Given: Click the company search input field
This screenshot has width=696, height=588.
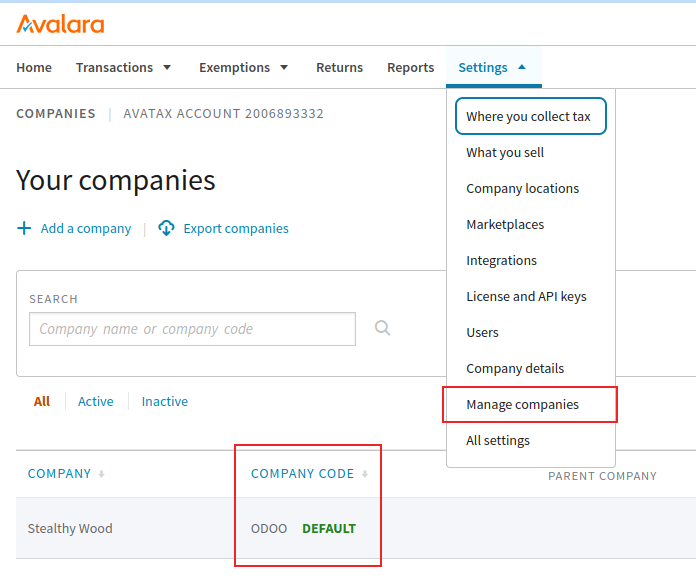Looking at the screenshot, I should click(192, 329).
